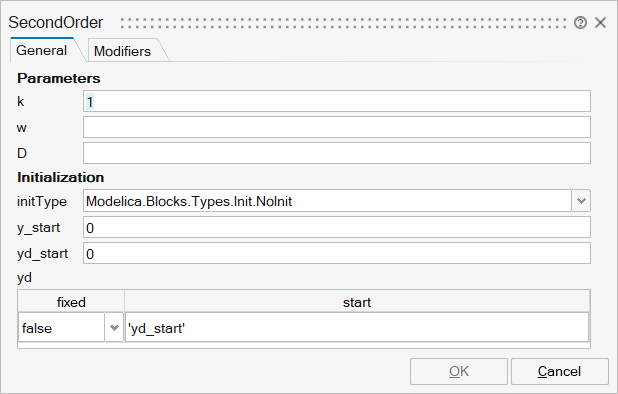Screen dimensions: 618x394
Task: Dismiss with the Cancel button
Action: pyautogui.click(x=560, y=372)
